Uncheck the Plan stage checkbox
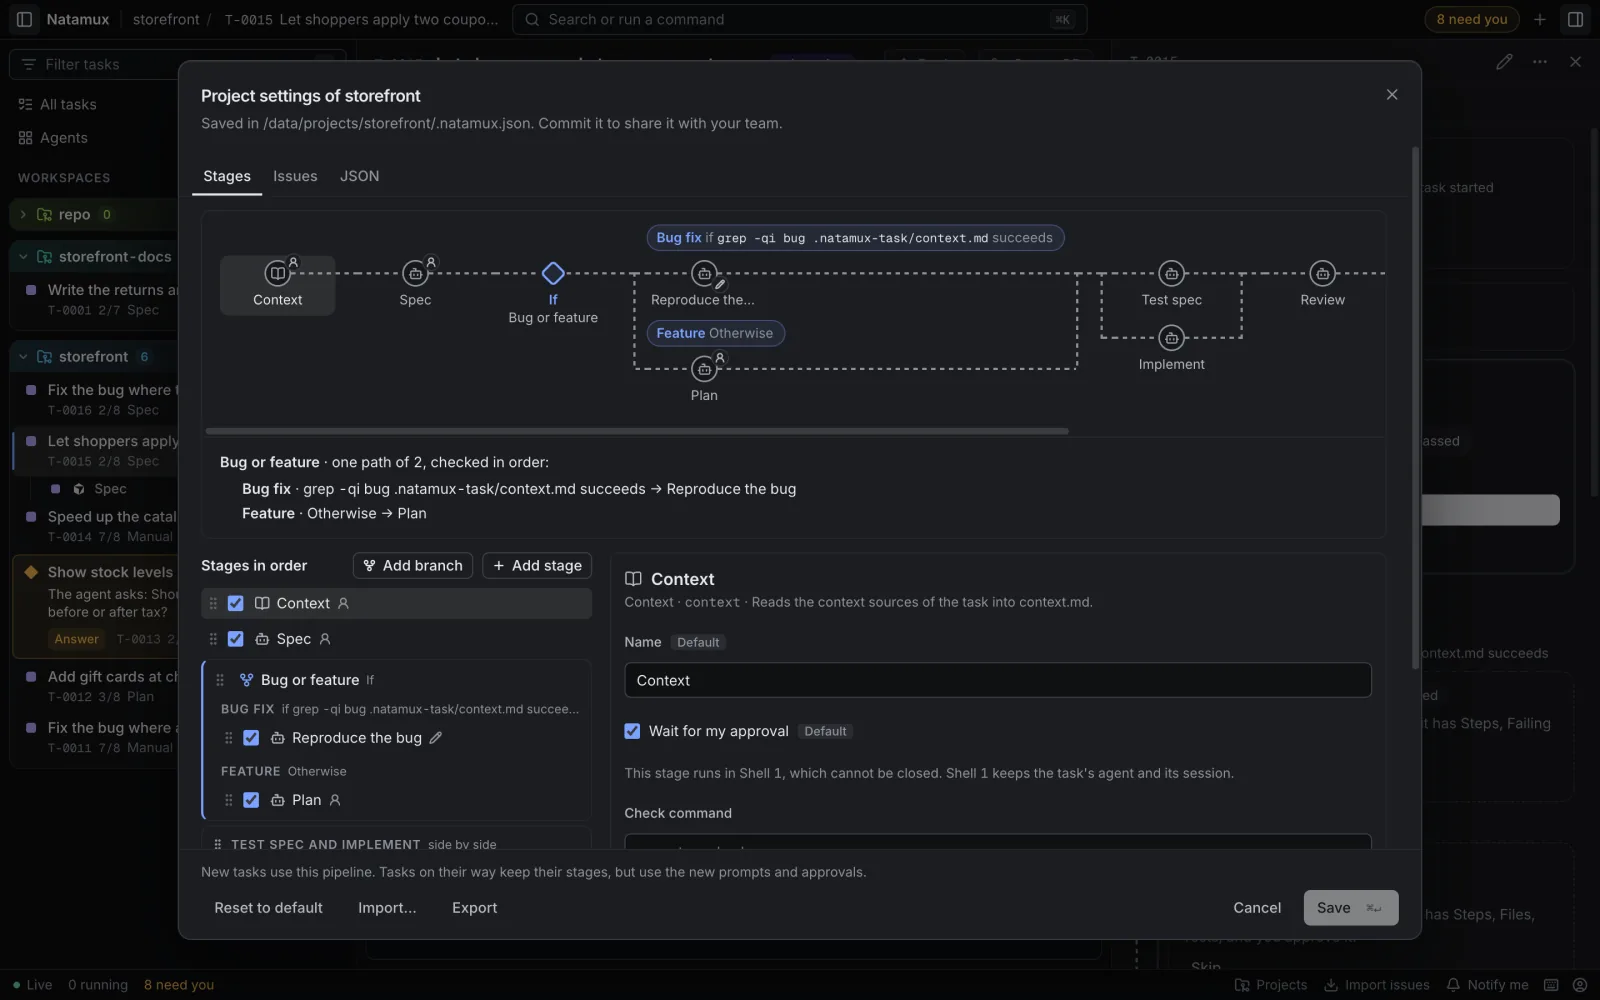The height and width of the screenshot is (1000, 1600). [x=251, y=800]
